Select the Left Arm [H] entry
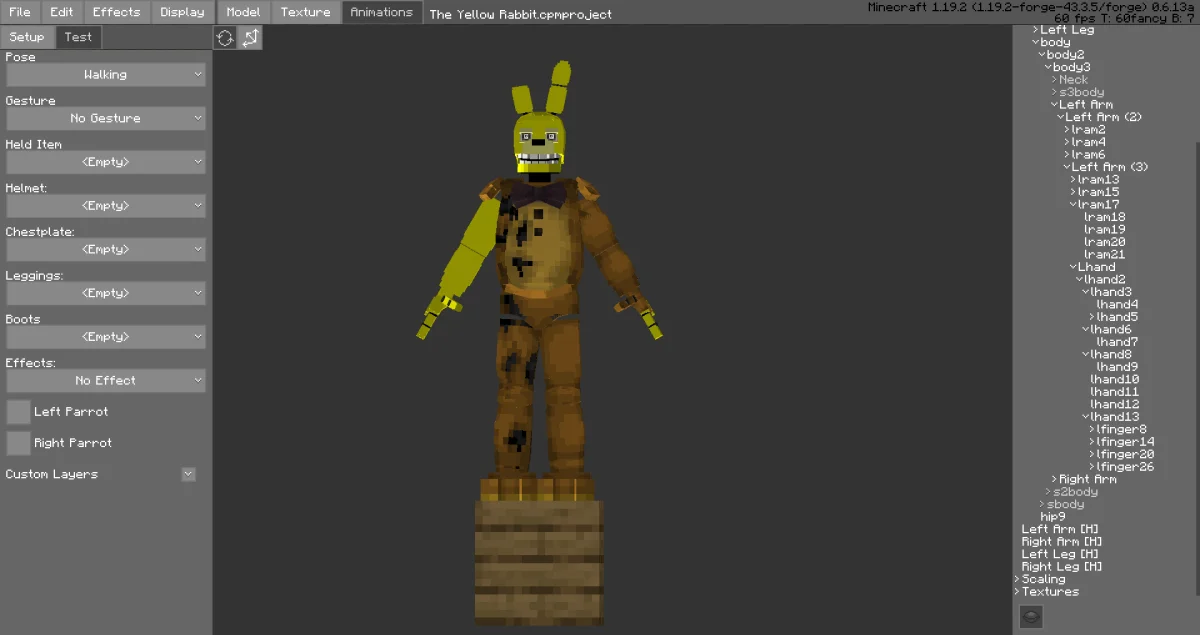The image size is (1200, 635). click(1060, 530)
